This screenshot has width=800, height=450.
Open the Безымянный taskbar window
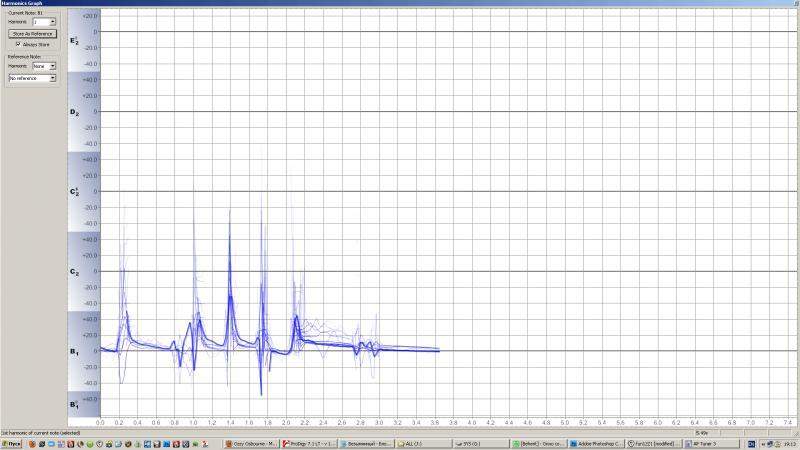pos(365,442)
